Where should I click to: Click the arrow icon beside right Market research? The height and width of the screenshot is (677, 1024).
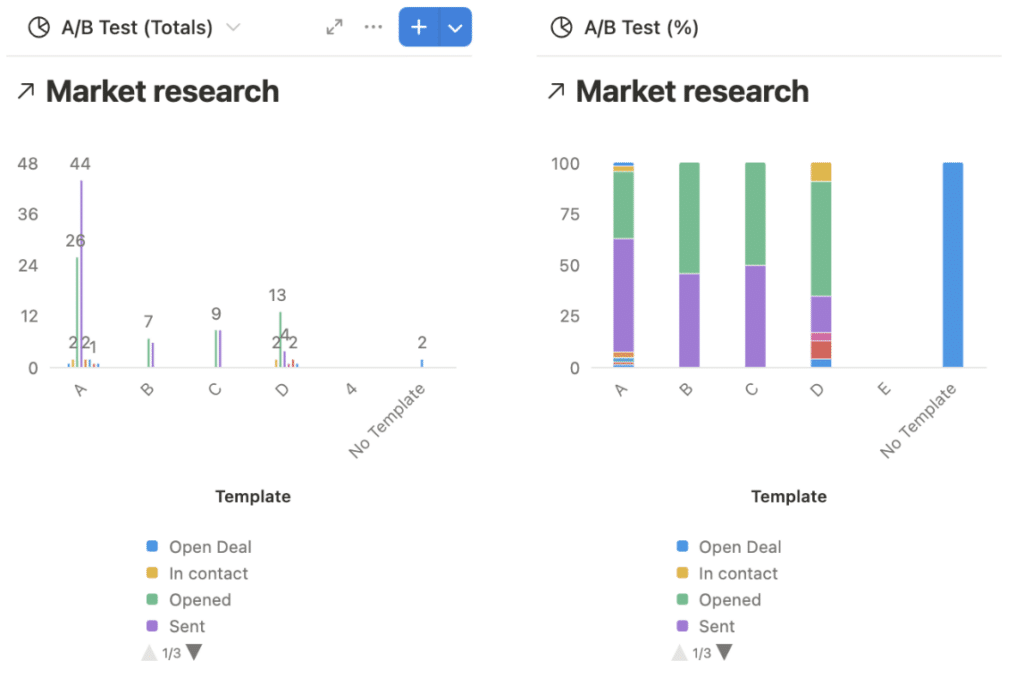point(556,91)
